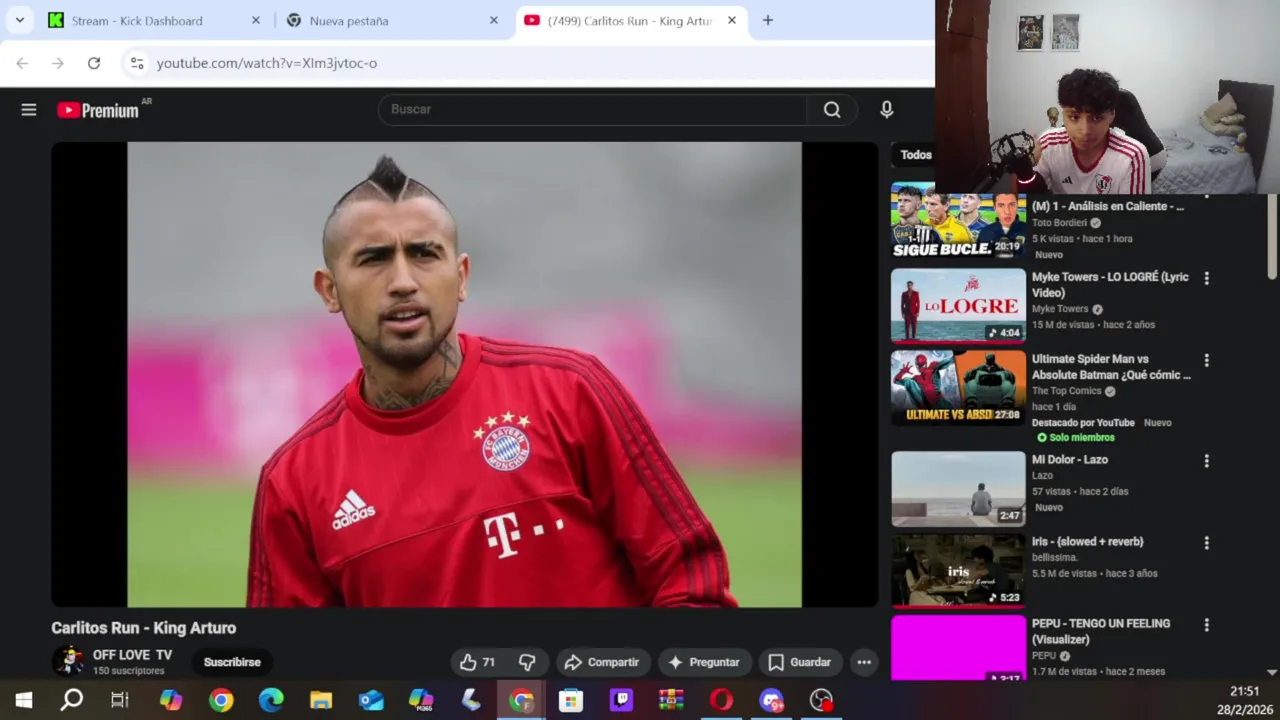1280x720 pixels.
Task: Open PEPU Tengo Un Feeling pink thumbnail
Action: [x=958, y=648]
